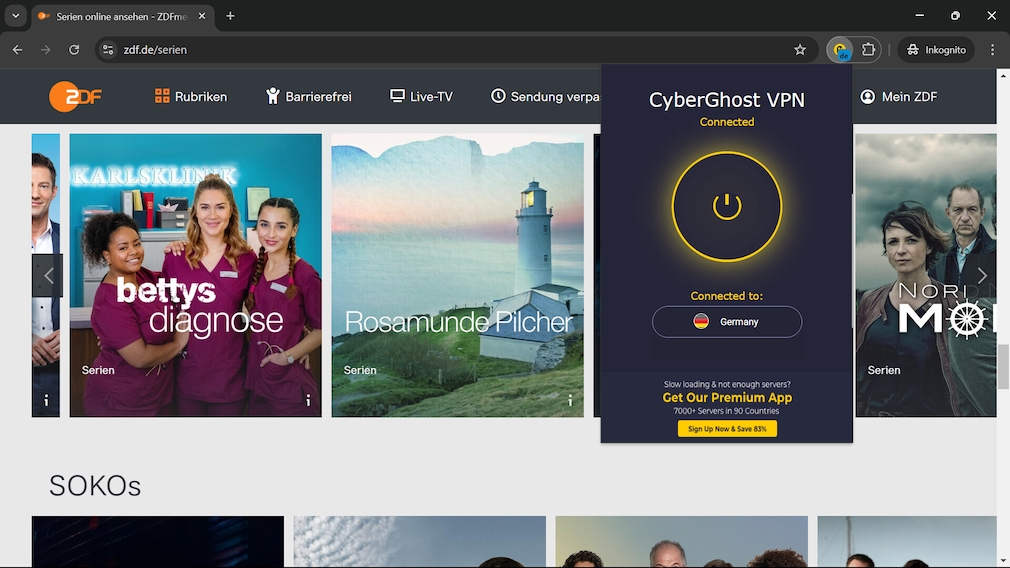Click the ZDF logo

point(75,97)
